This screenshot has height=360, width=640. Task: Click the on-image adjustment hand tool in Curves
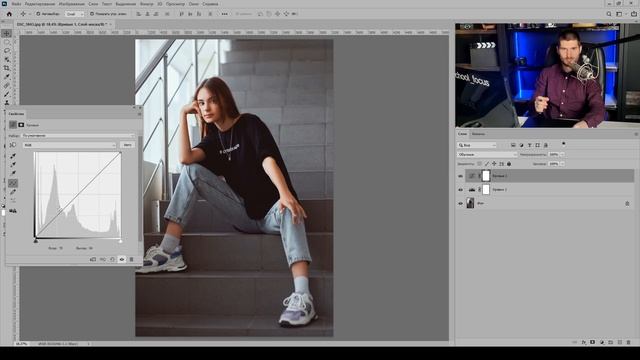point(13,145)
